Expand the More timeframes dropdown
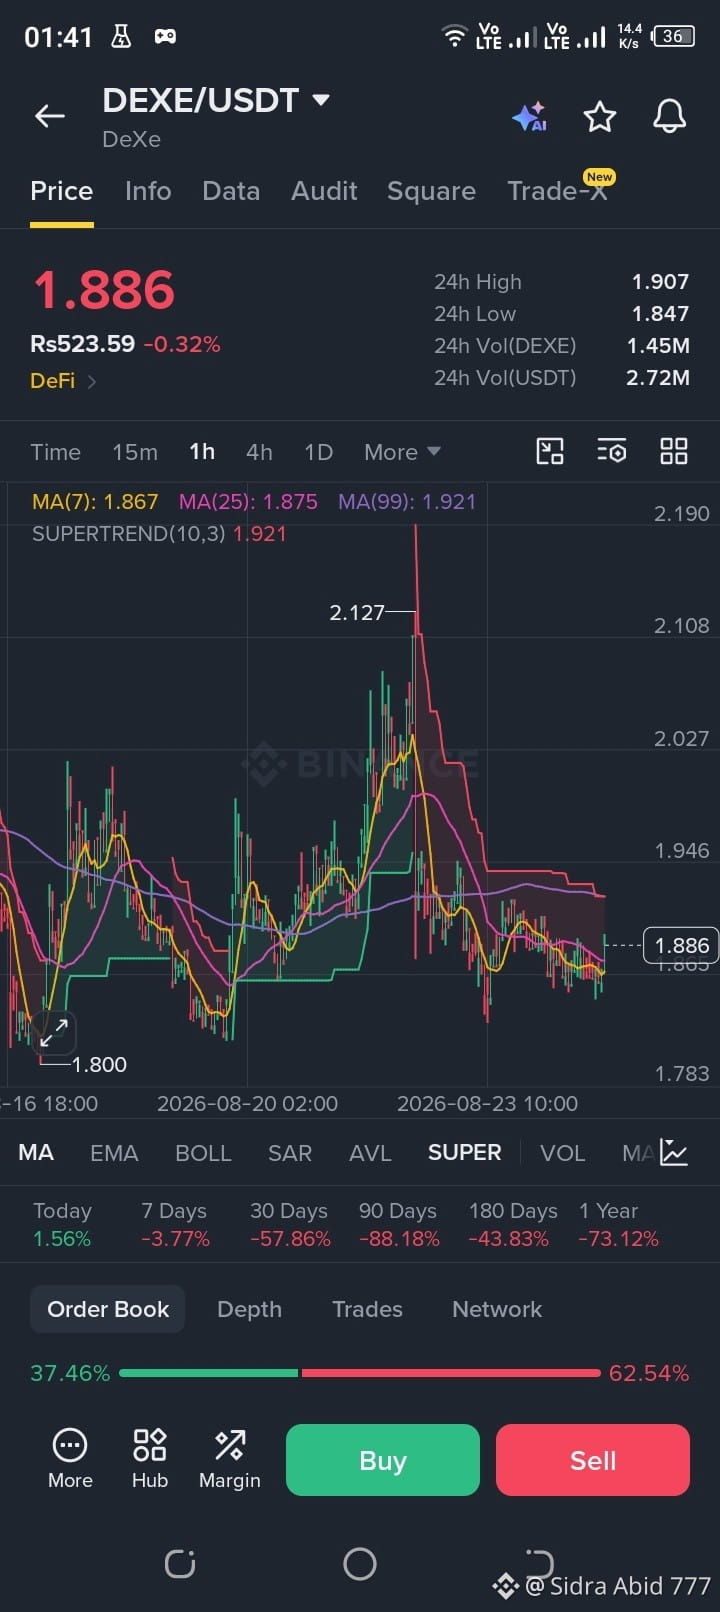 pyautogui.click(x=402, y=452)
